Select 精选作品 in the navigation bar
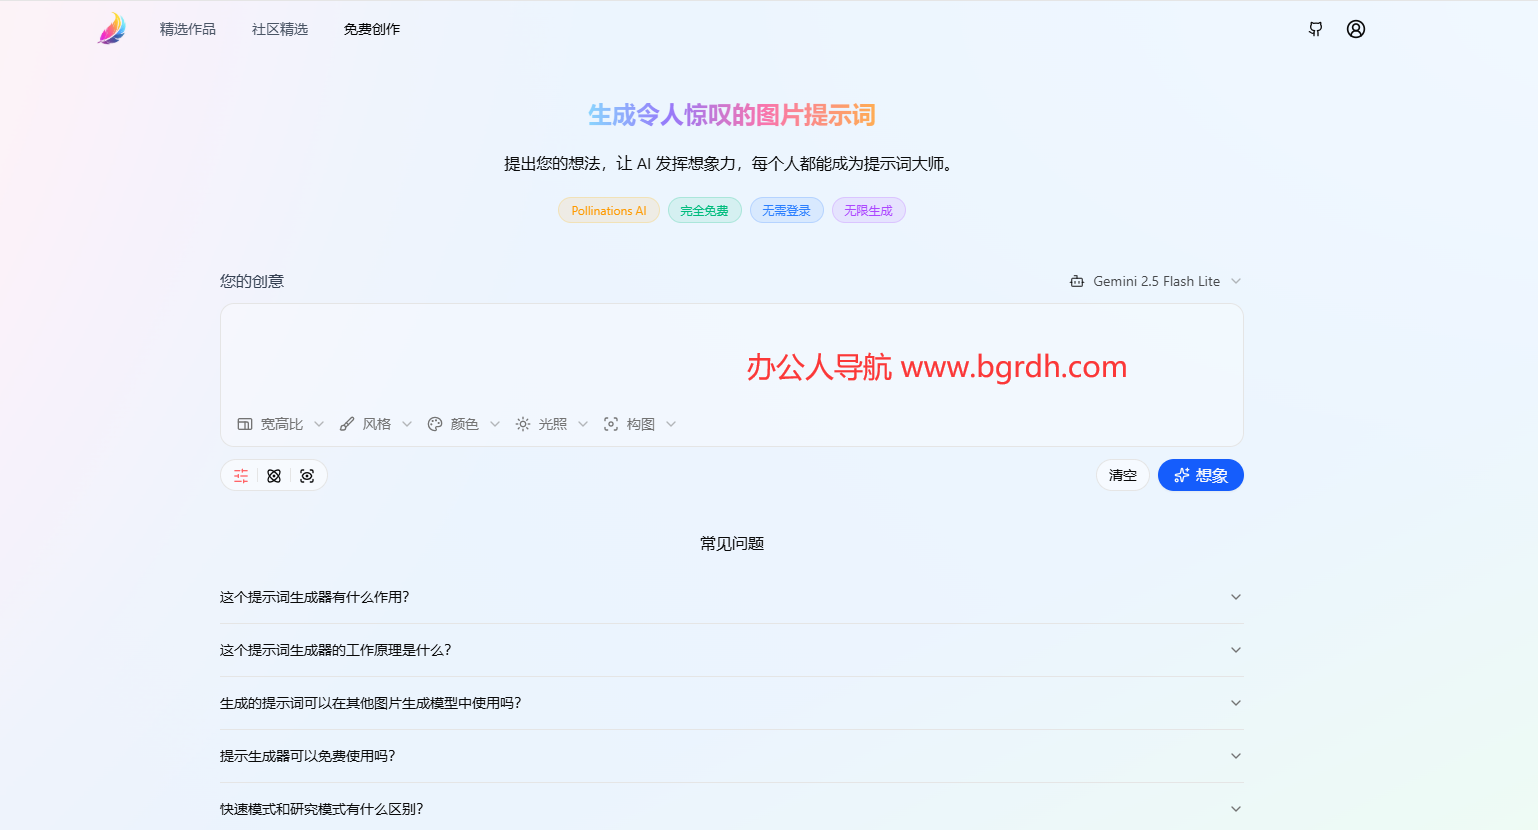Viewport: 1538px width, 830px height. (x=186, y=29)
